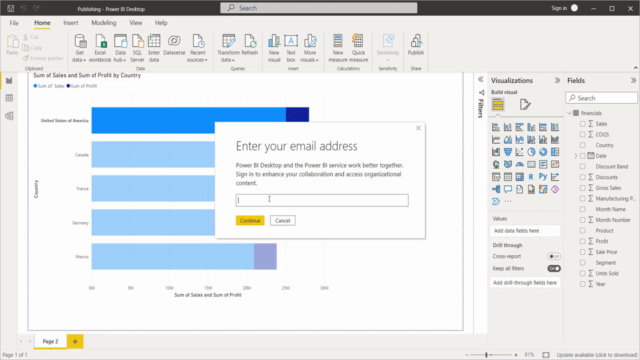Collapse the financials table

570,113
